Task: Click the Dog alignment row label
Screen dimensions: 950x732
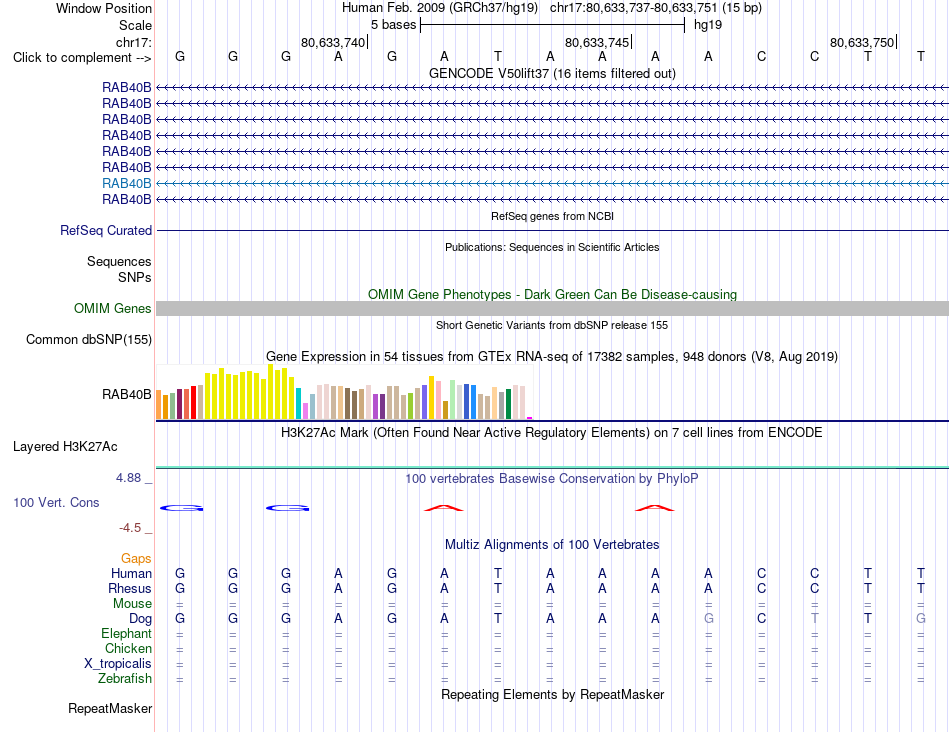Action: (140, 619)
